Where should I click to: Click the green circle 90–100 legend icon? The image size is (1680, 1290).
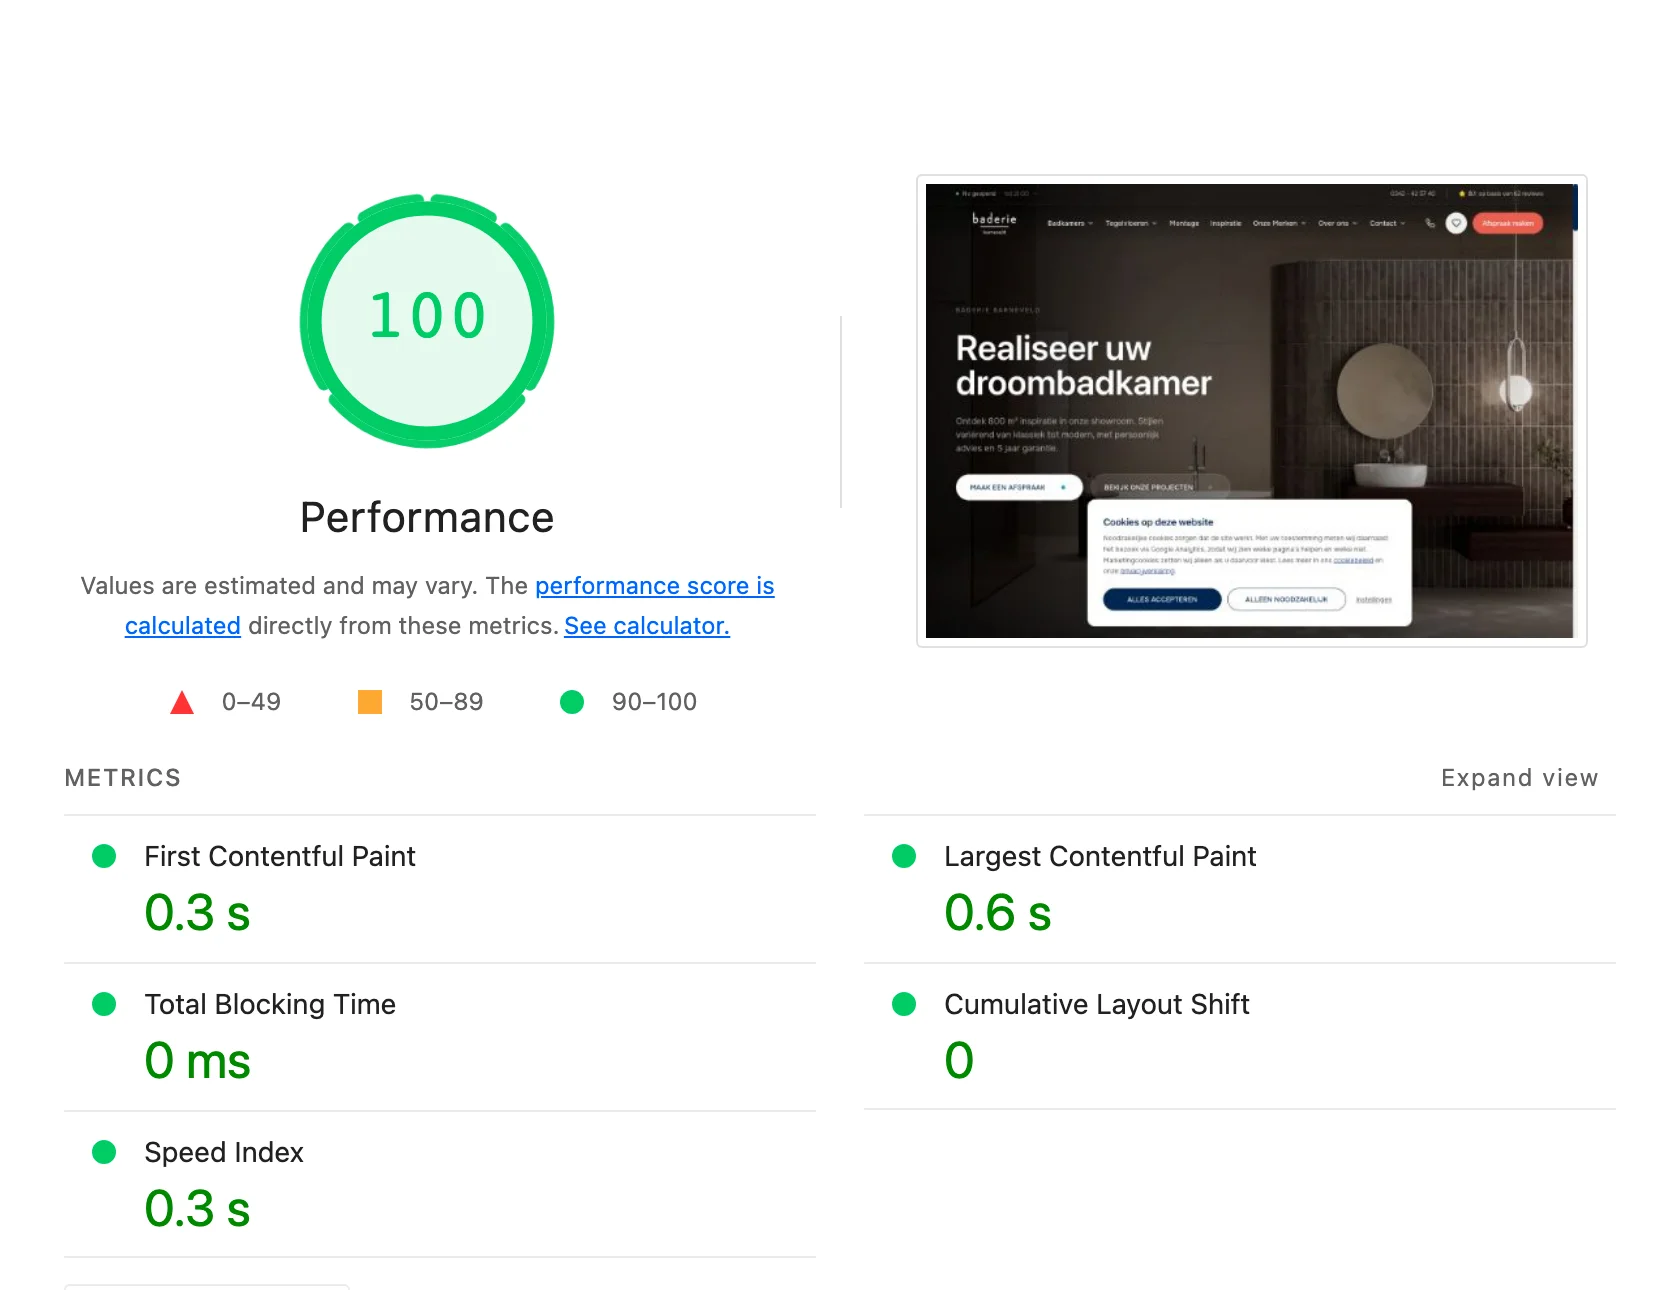(572, 702)
